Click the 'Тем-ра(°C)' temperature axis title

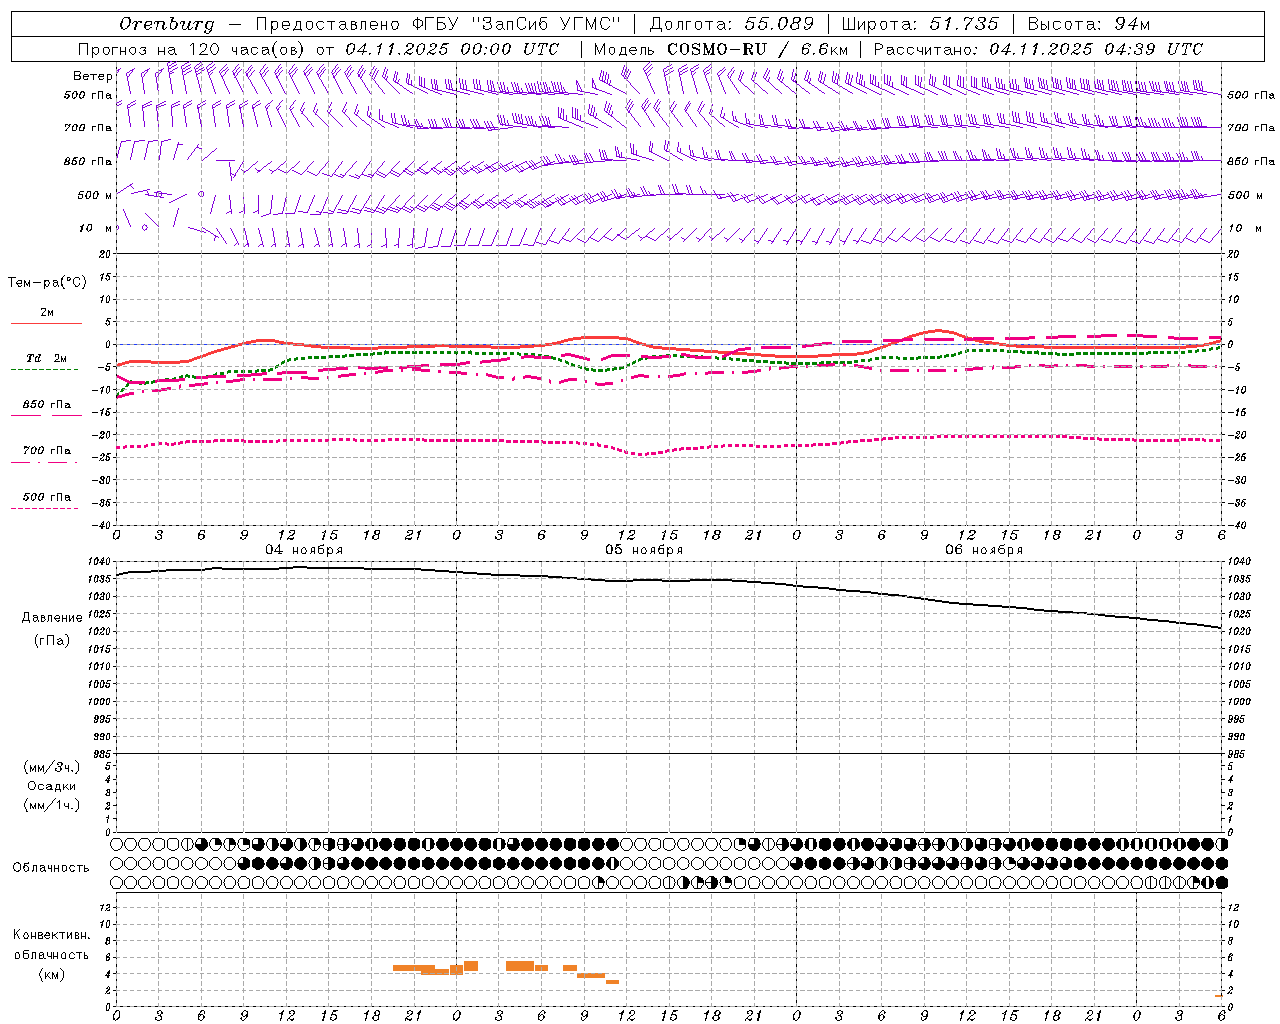click(47, 282)
